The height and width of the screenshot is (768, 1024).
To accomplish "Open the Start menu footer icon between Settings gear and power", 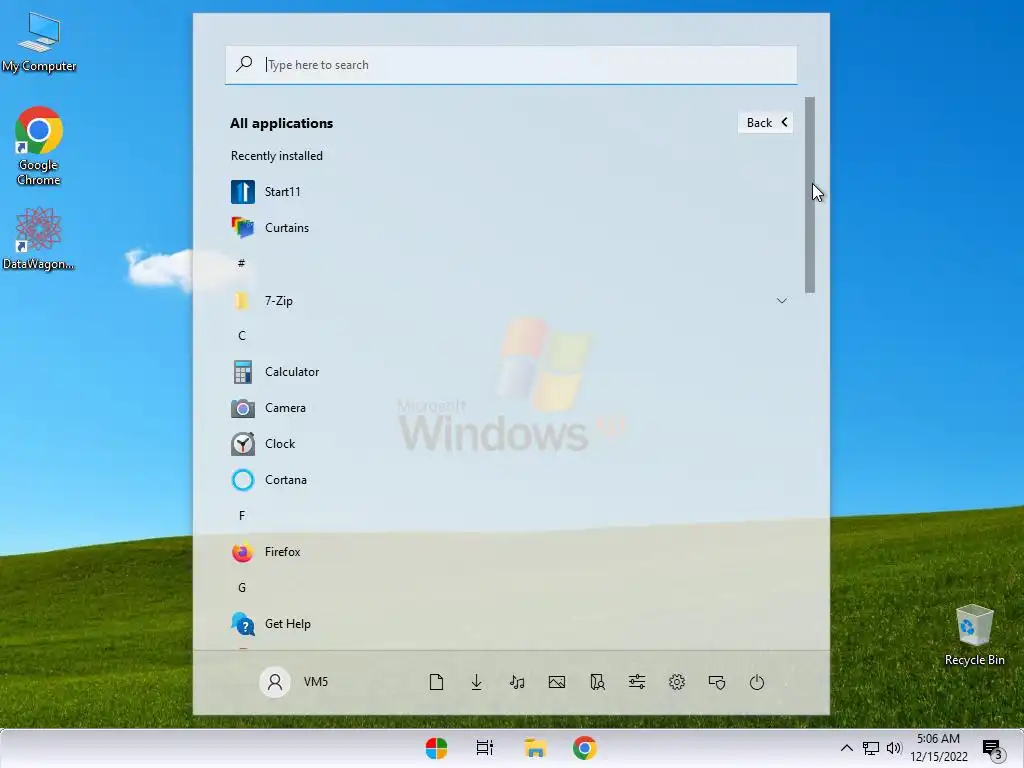I will pyautogui.click(x=717, y=682).
